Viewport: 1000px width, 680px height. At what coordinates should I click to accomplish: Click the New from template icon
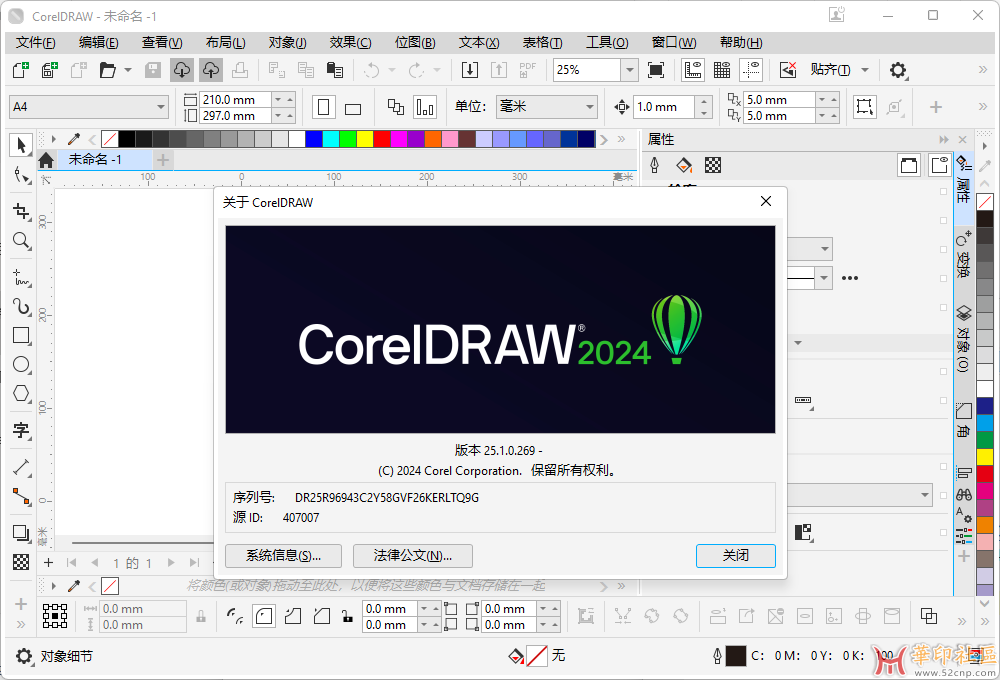[50, 70]
